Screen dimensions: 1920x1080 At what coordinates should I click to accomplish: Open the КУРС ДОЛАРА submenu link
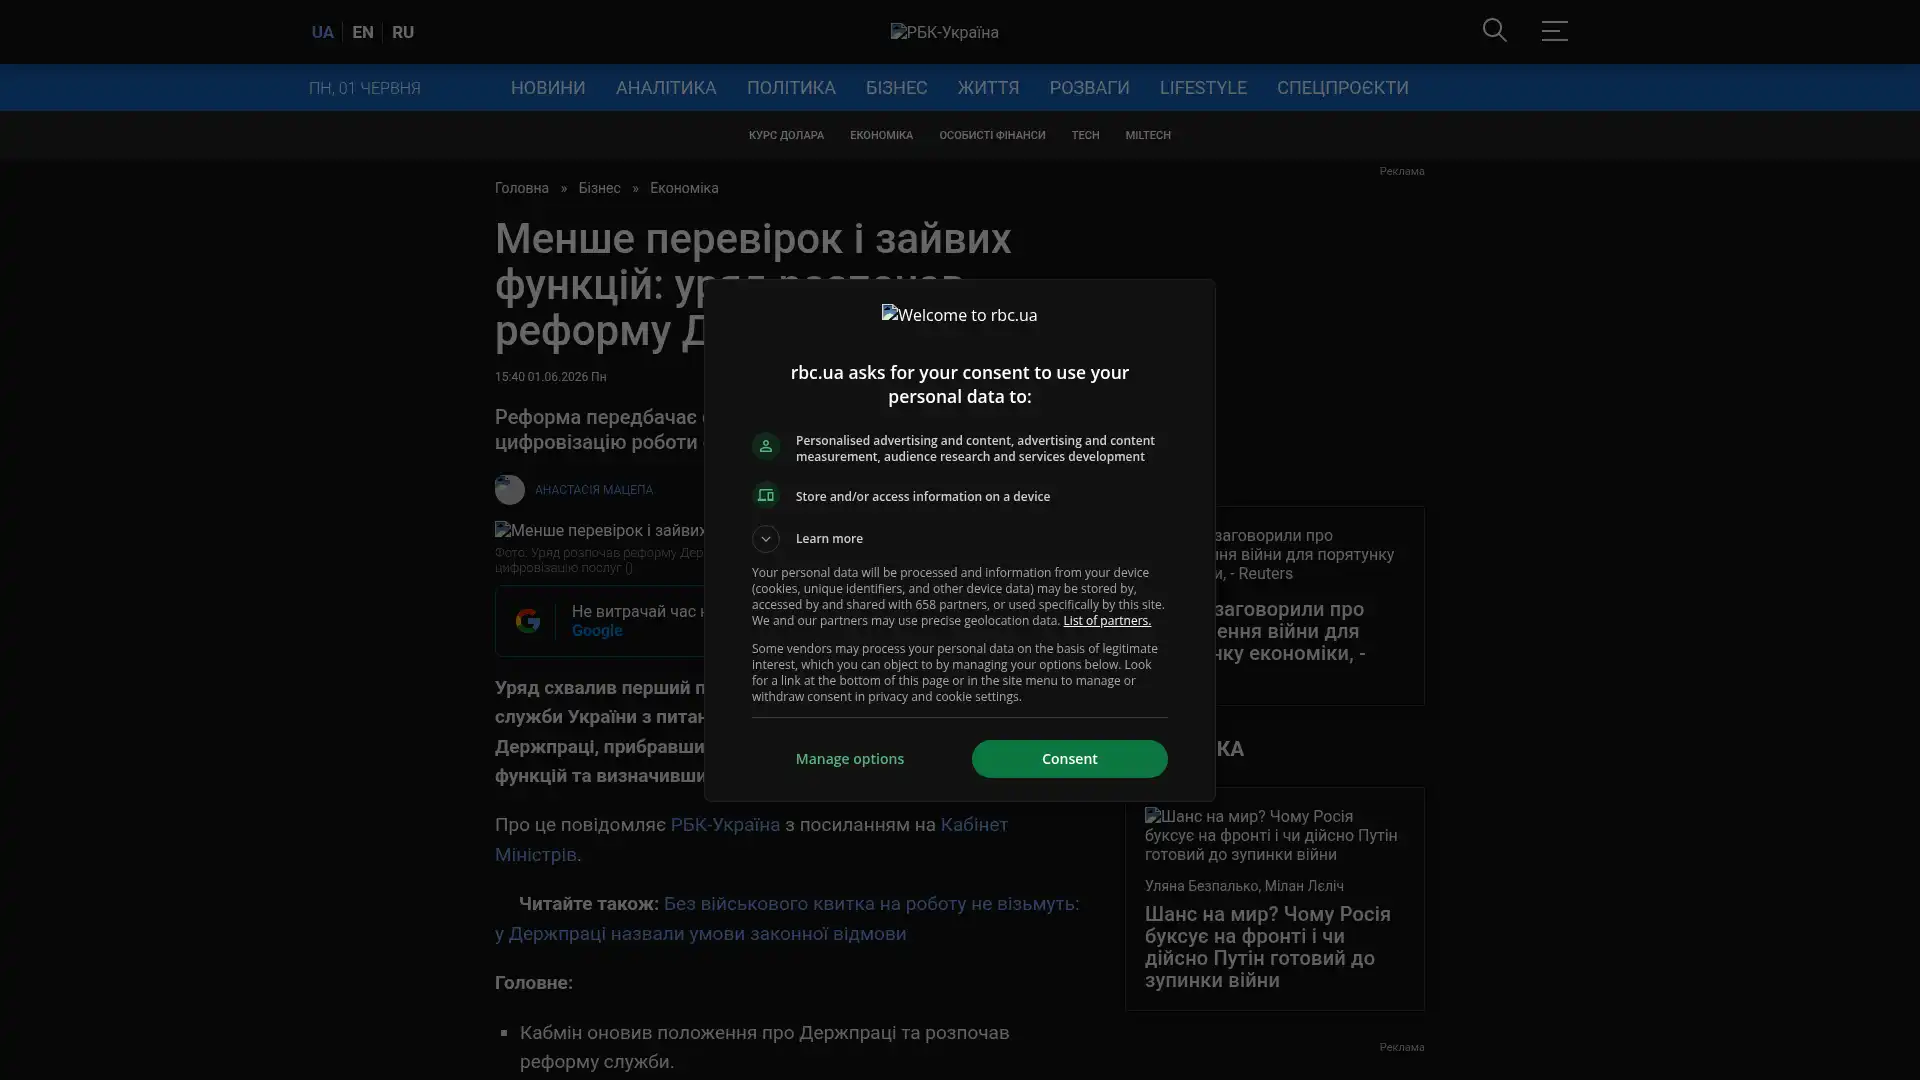point(786,135)
